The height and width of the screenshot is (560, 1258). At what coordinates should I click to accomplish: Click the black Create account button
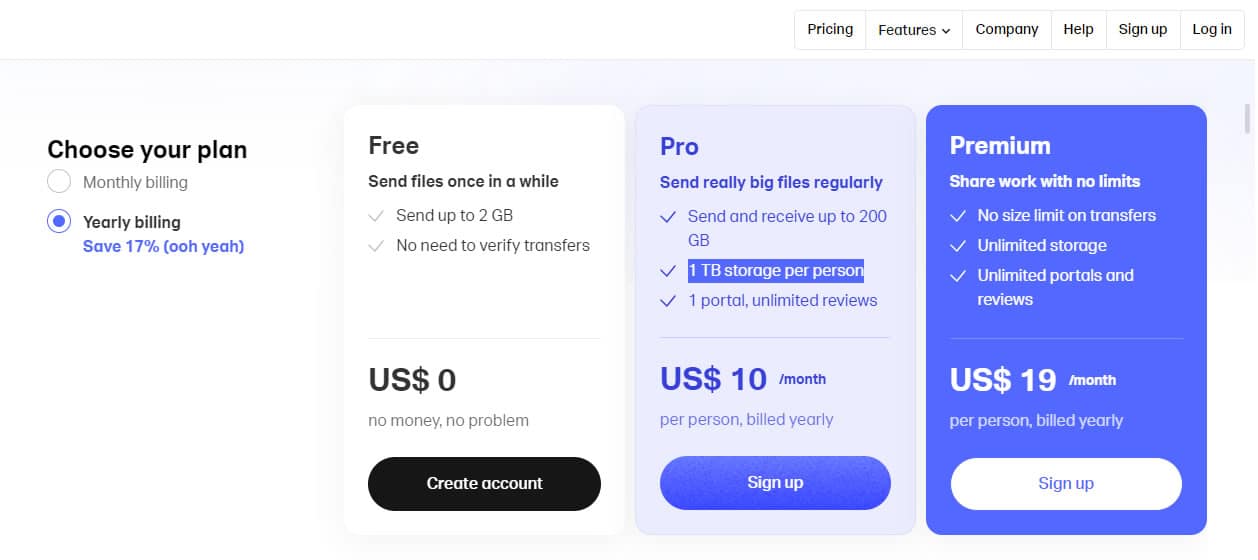(484, 484)
